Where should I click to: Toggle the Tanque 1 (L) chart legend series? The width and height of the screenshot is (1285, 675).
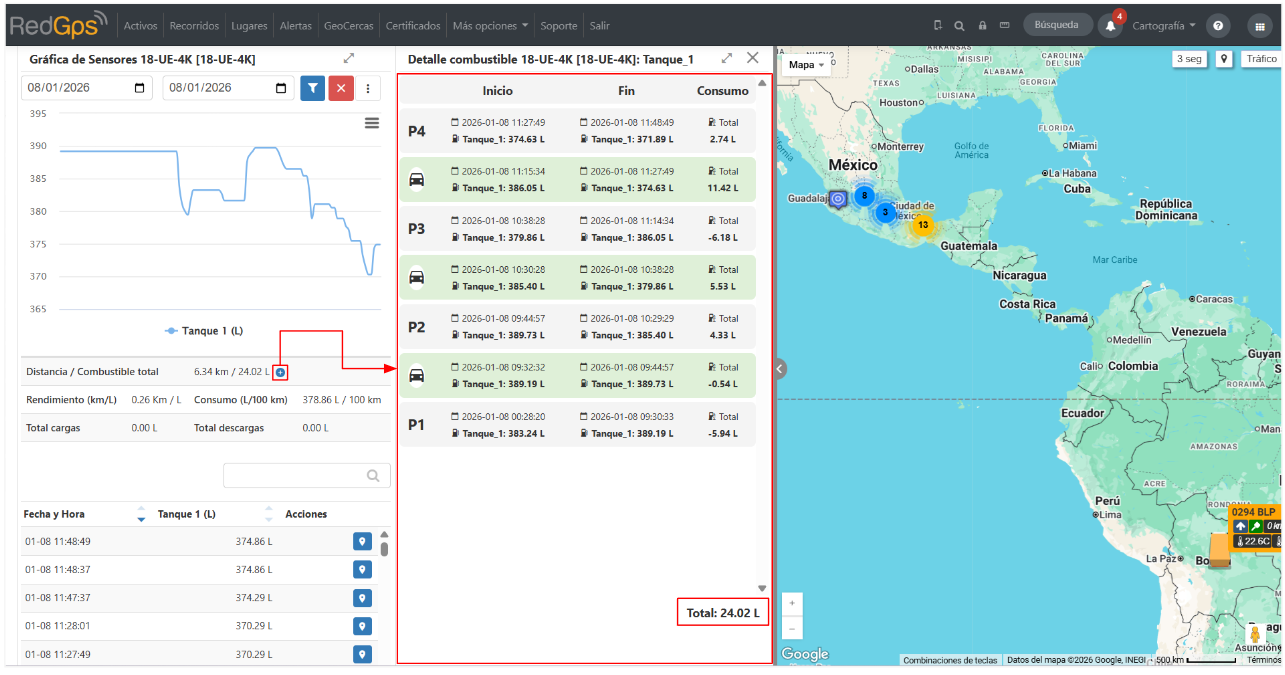(206, 330)
